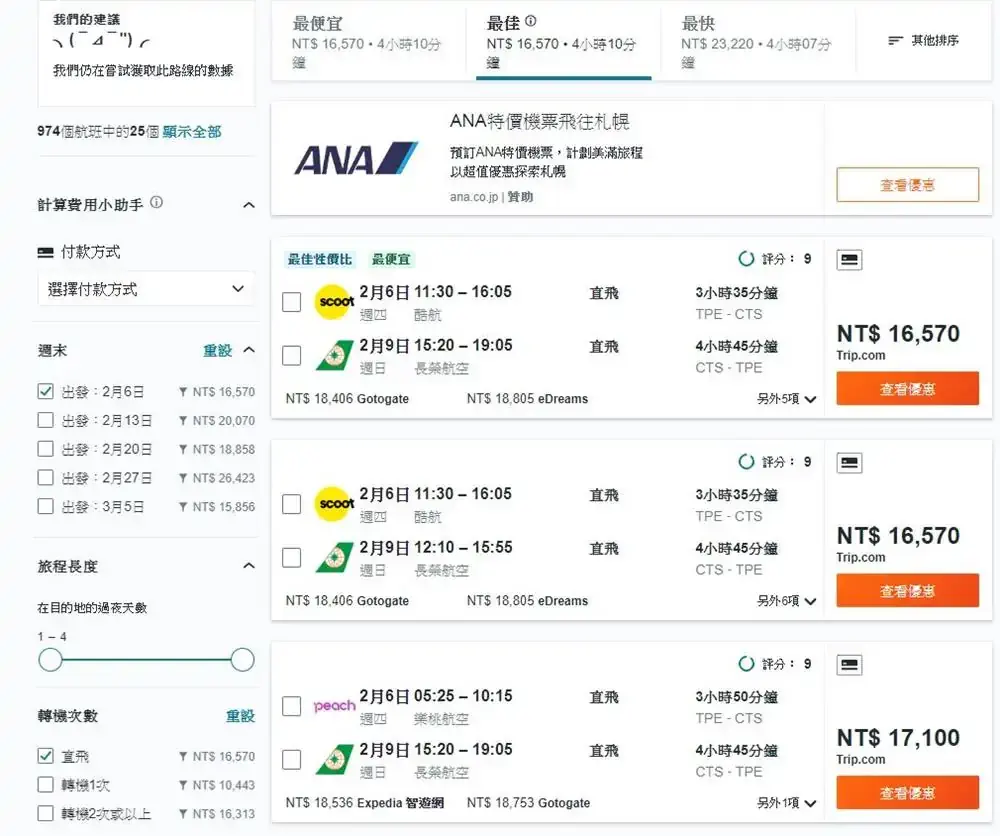1000x836 pixels.
Task: Click filter funnel icon beside 直飛 price
Action: coord(183,756)
